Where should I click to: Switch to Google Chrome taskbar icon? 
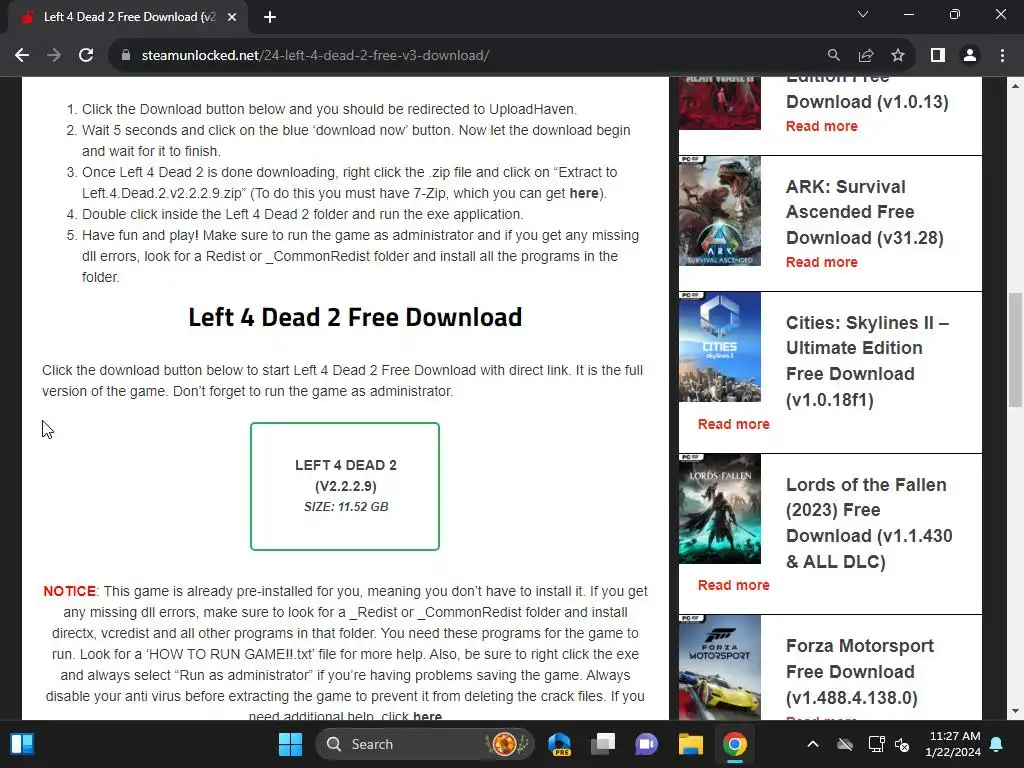point(734,744)
